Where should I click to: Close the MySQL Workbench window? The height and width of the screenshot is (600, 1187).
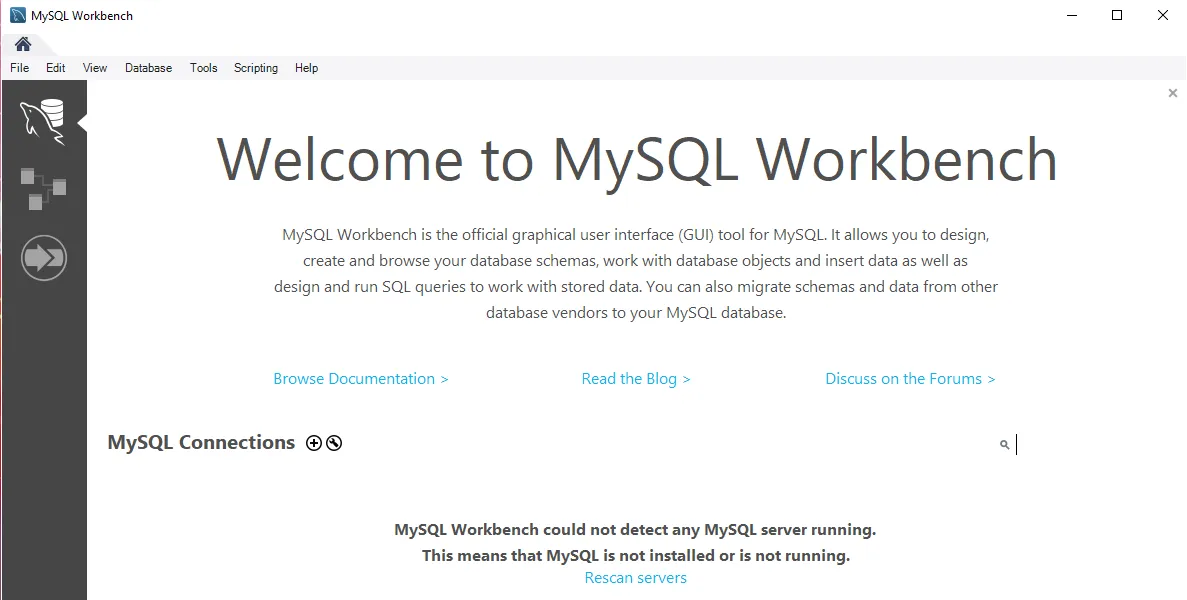coord(1163,15)
